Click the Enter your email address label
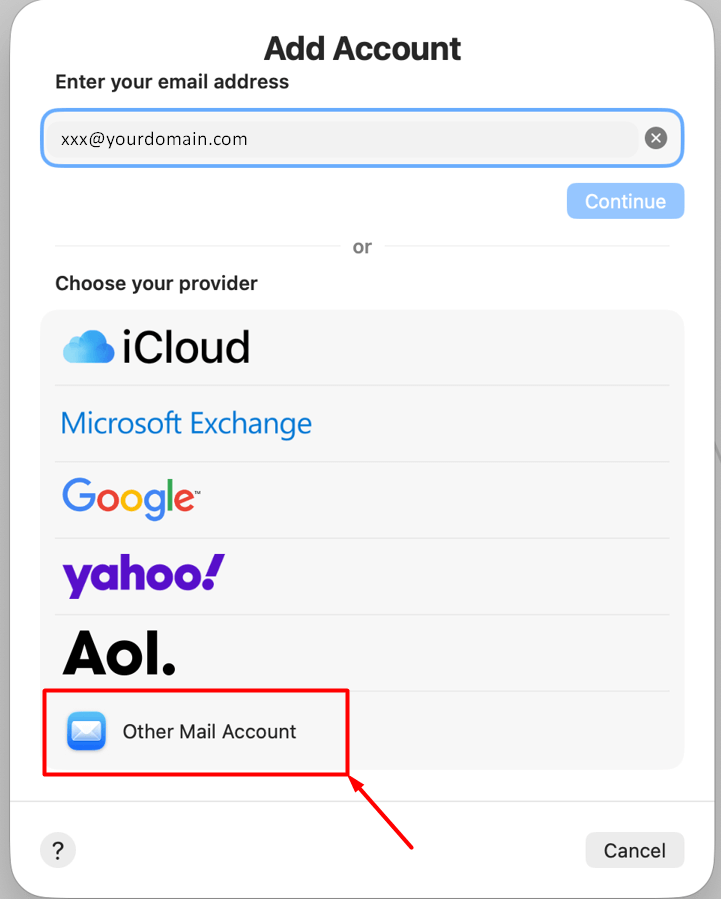Screen dimensions: 721x899 172,82
